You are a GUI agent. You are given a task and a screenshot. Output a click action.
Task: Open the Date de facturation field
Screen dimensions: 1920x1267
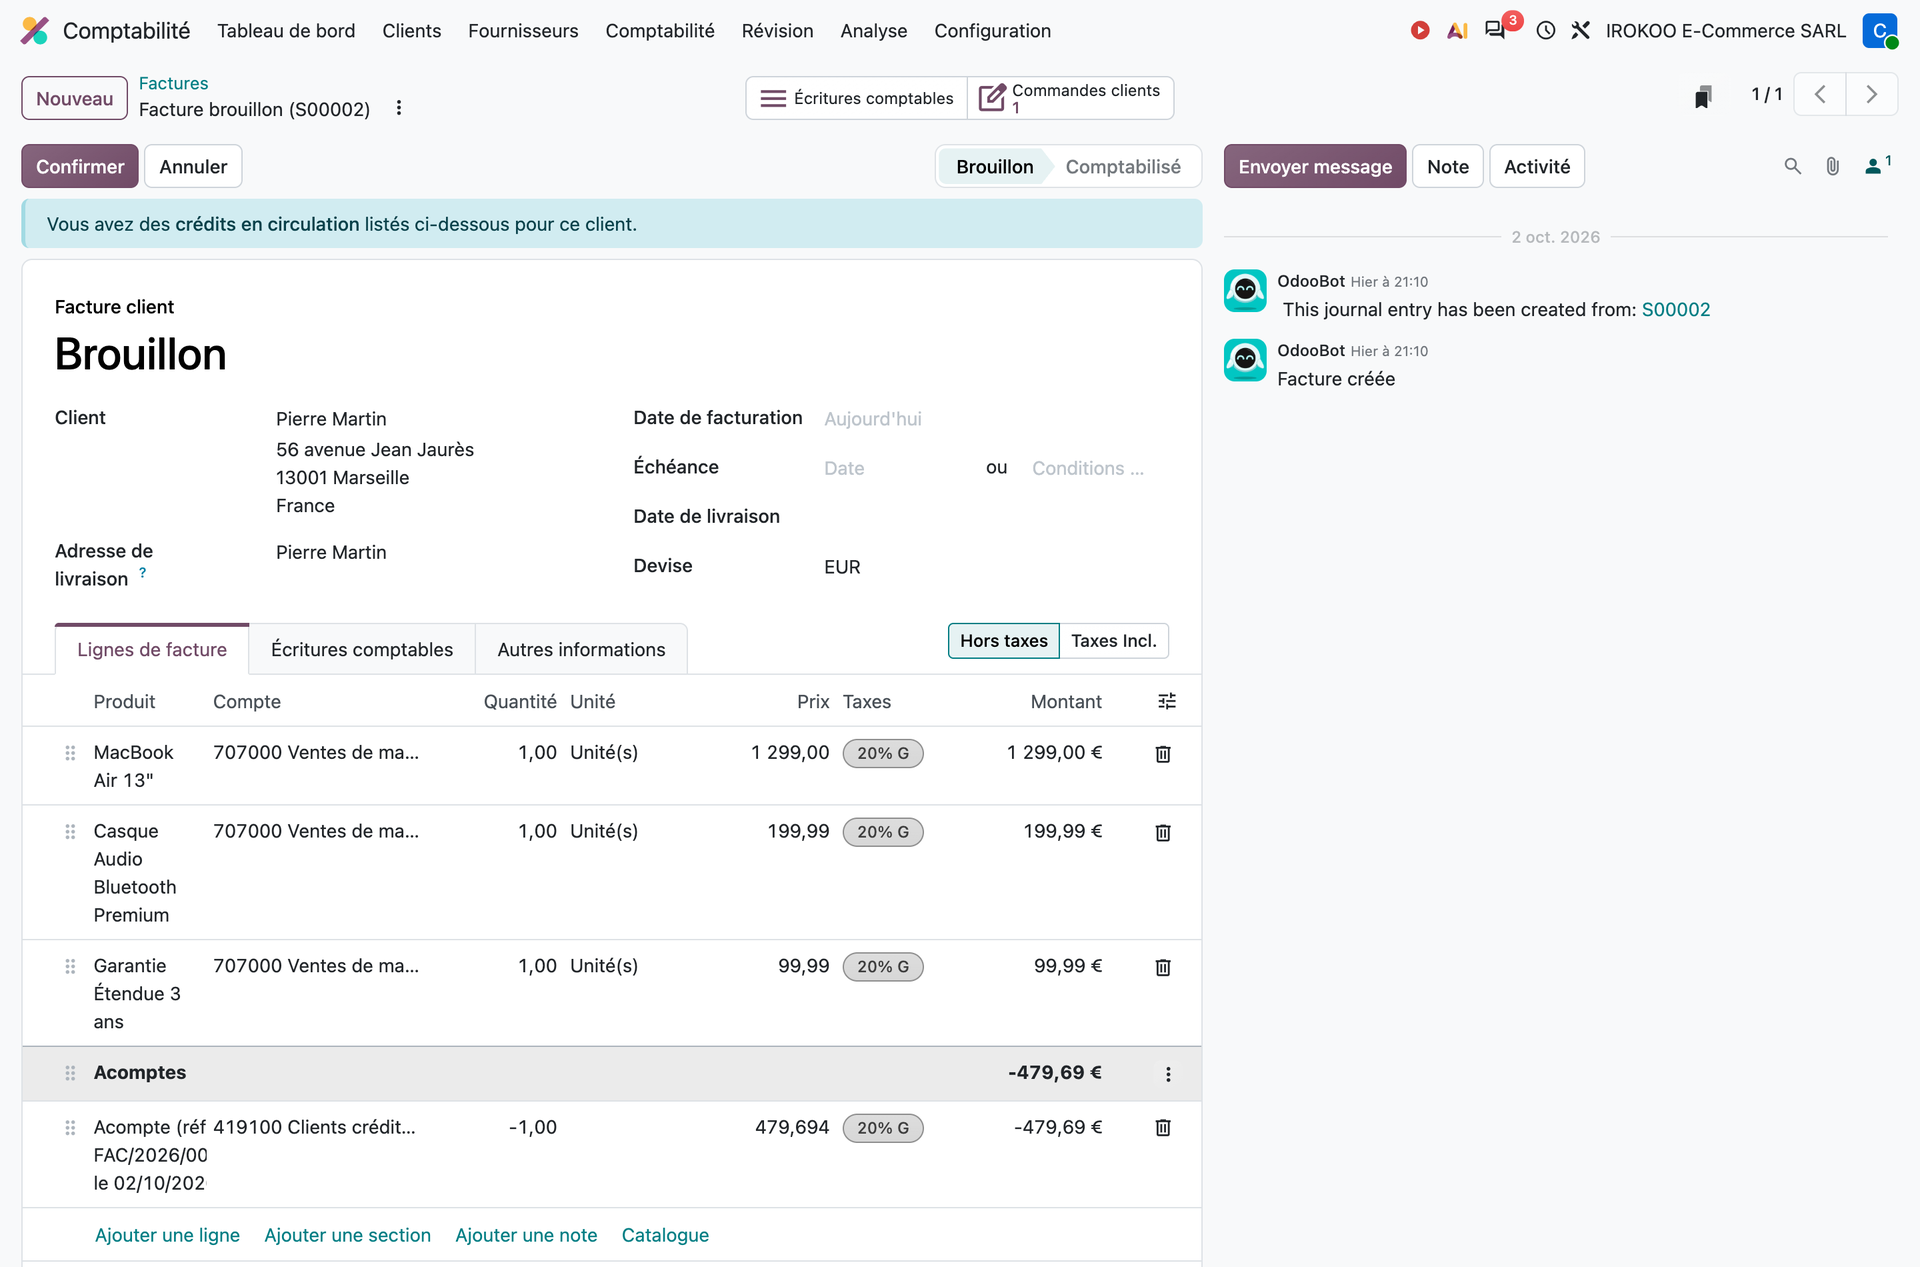click(994, 419)
